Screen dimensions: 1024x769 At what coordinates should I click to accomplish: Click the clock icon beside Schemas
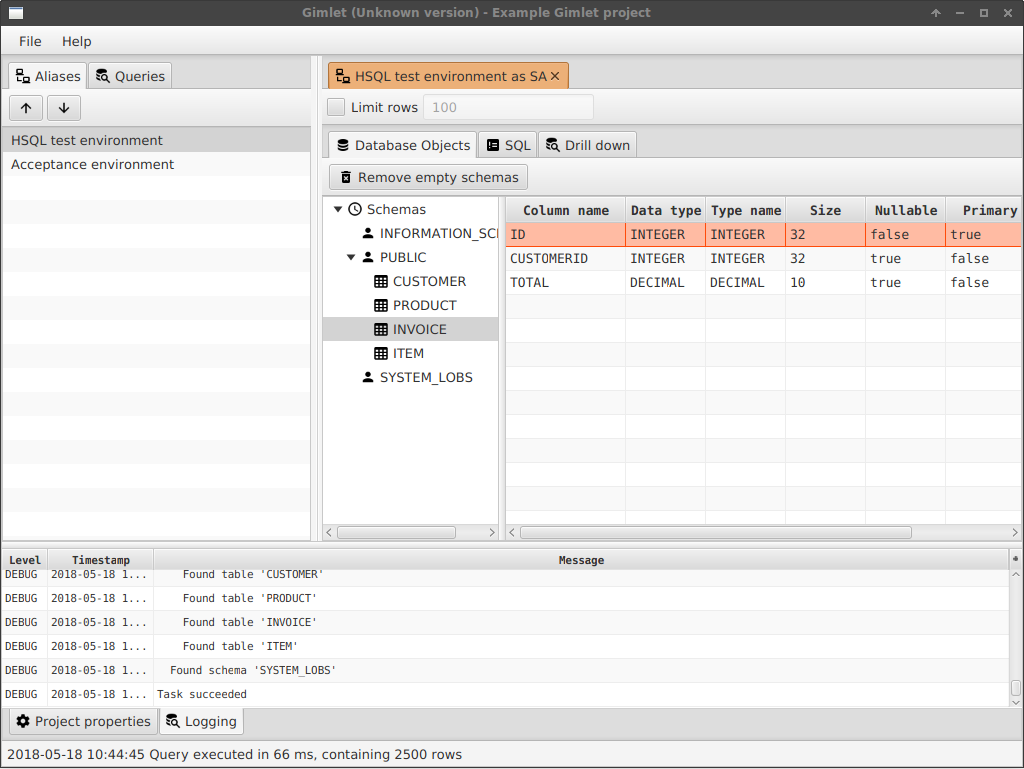(355, 210)
